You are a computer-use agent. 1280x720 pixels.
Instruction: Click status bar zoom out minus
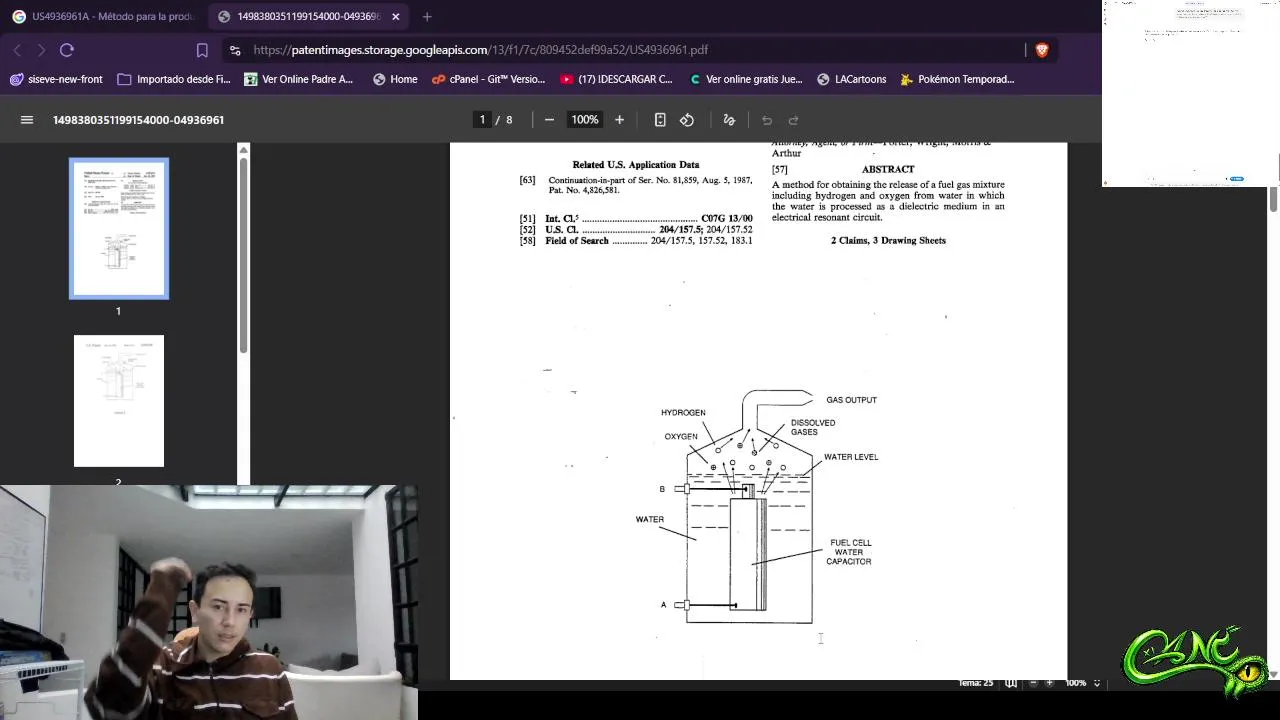(x=1031, y=683)
